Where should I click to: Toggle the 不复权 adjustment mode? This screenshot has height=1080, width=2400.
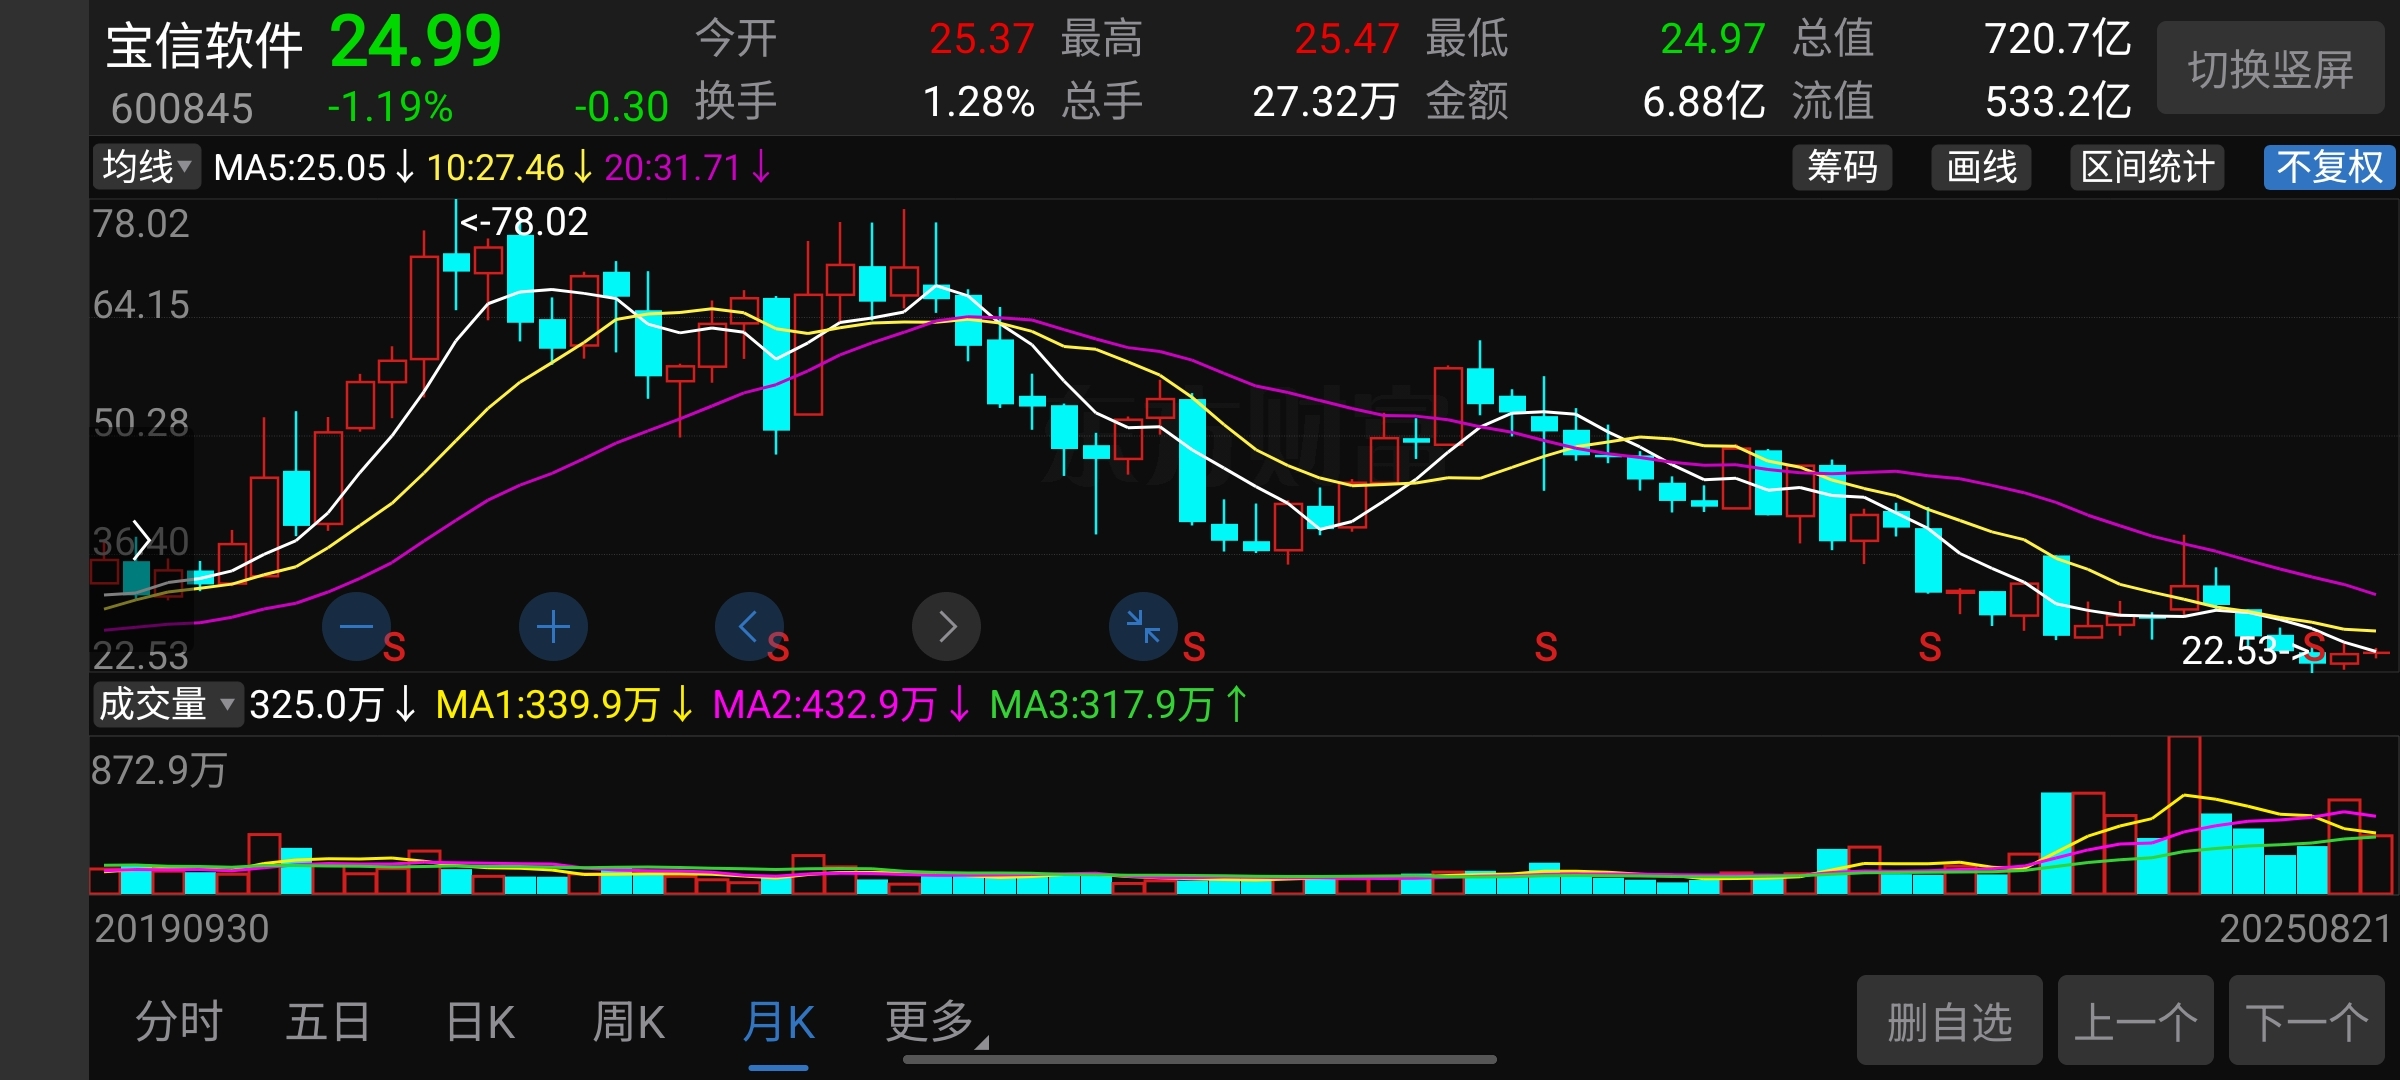(x=2330, y=167)
